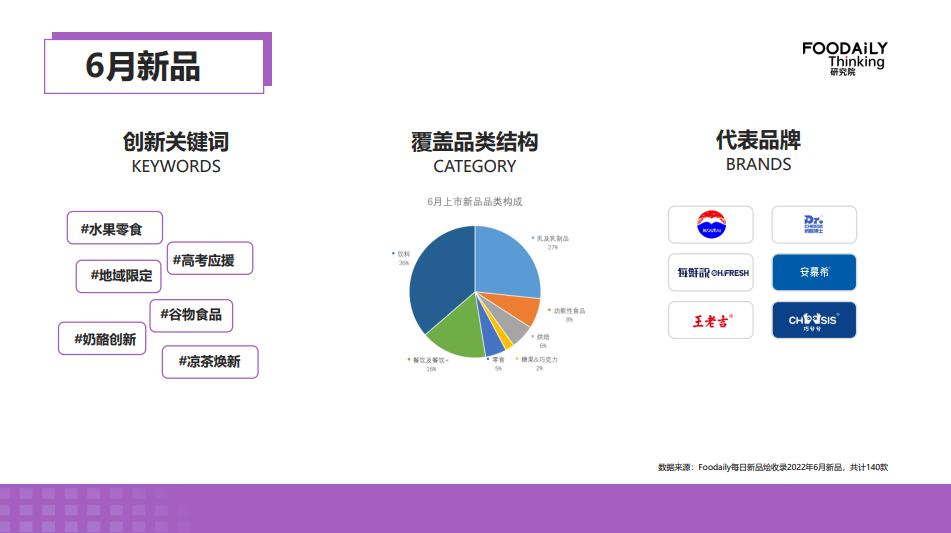
Task: Click the 乳及乳制品 27% chart label
Action: 551,243
